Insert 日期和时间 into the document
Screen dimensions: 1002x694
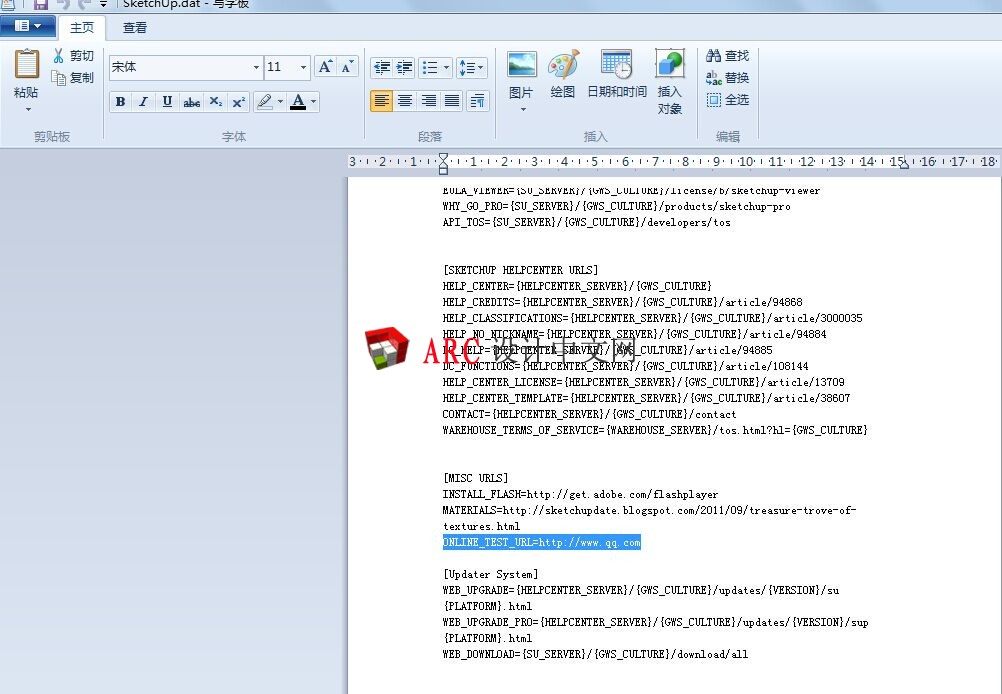click(617, 75)
